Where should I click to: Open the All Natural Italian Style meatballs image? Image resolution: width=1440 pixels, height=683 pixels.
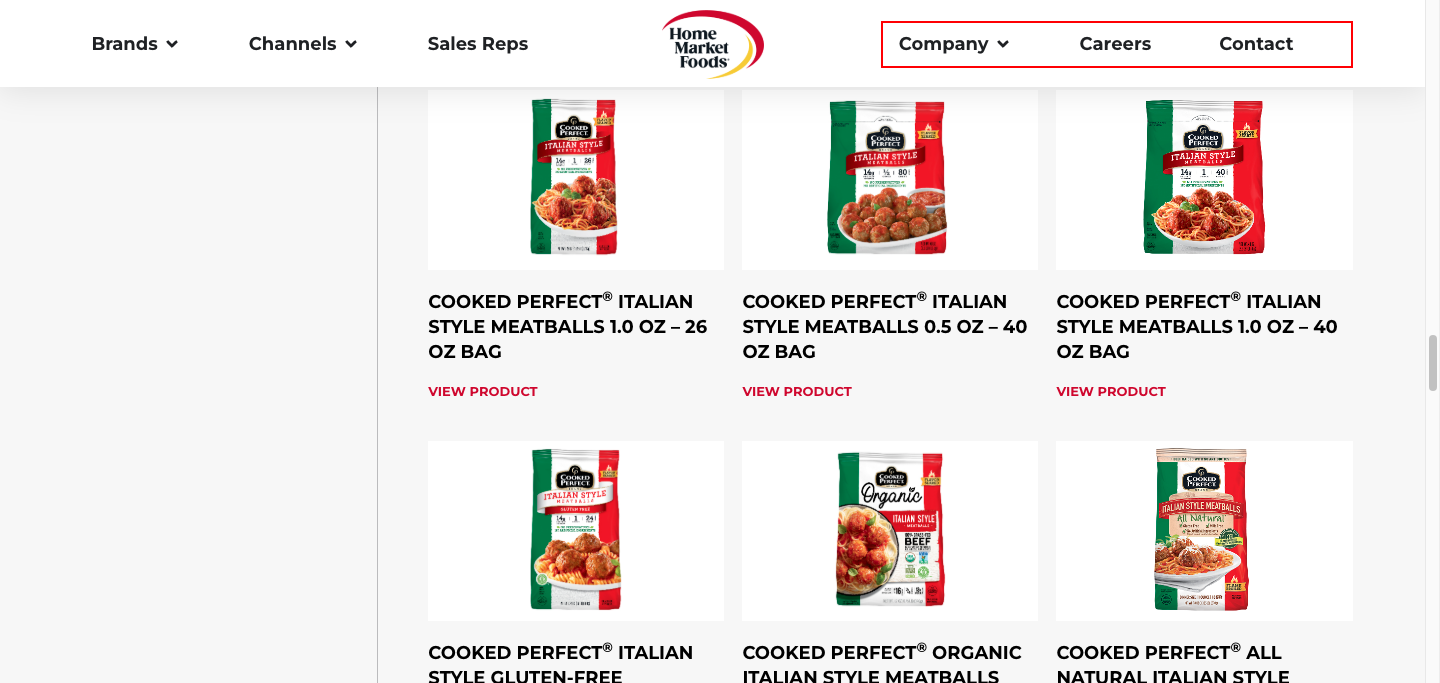(x=1203, y=530)
